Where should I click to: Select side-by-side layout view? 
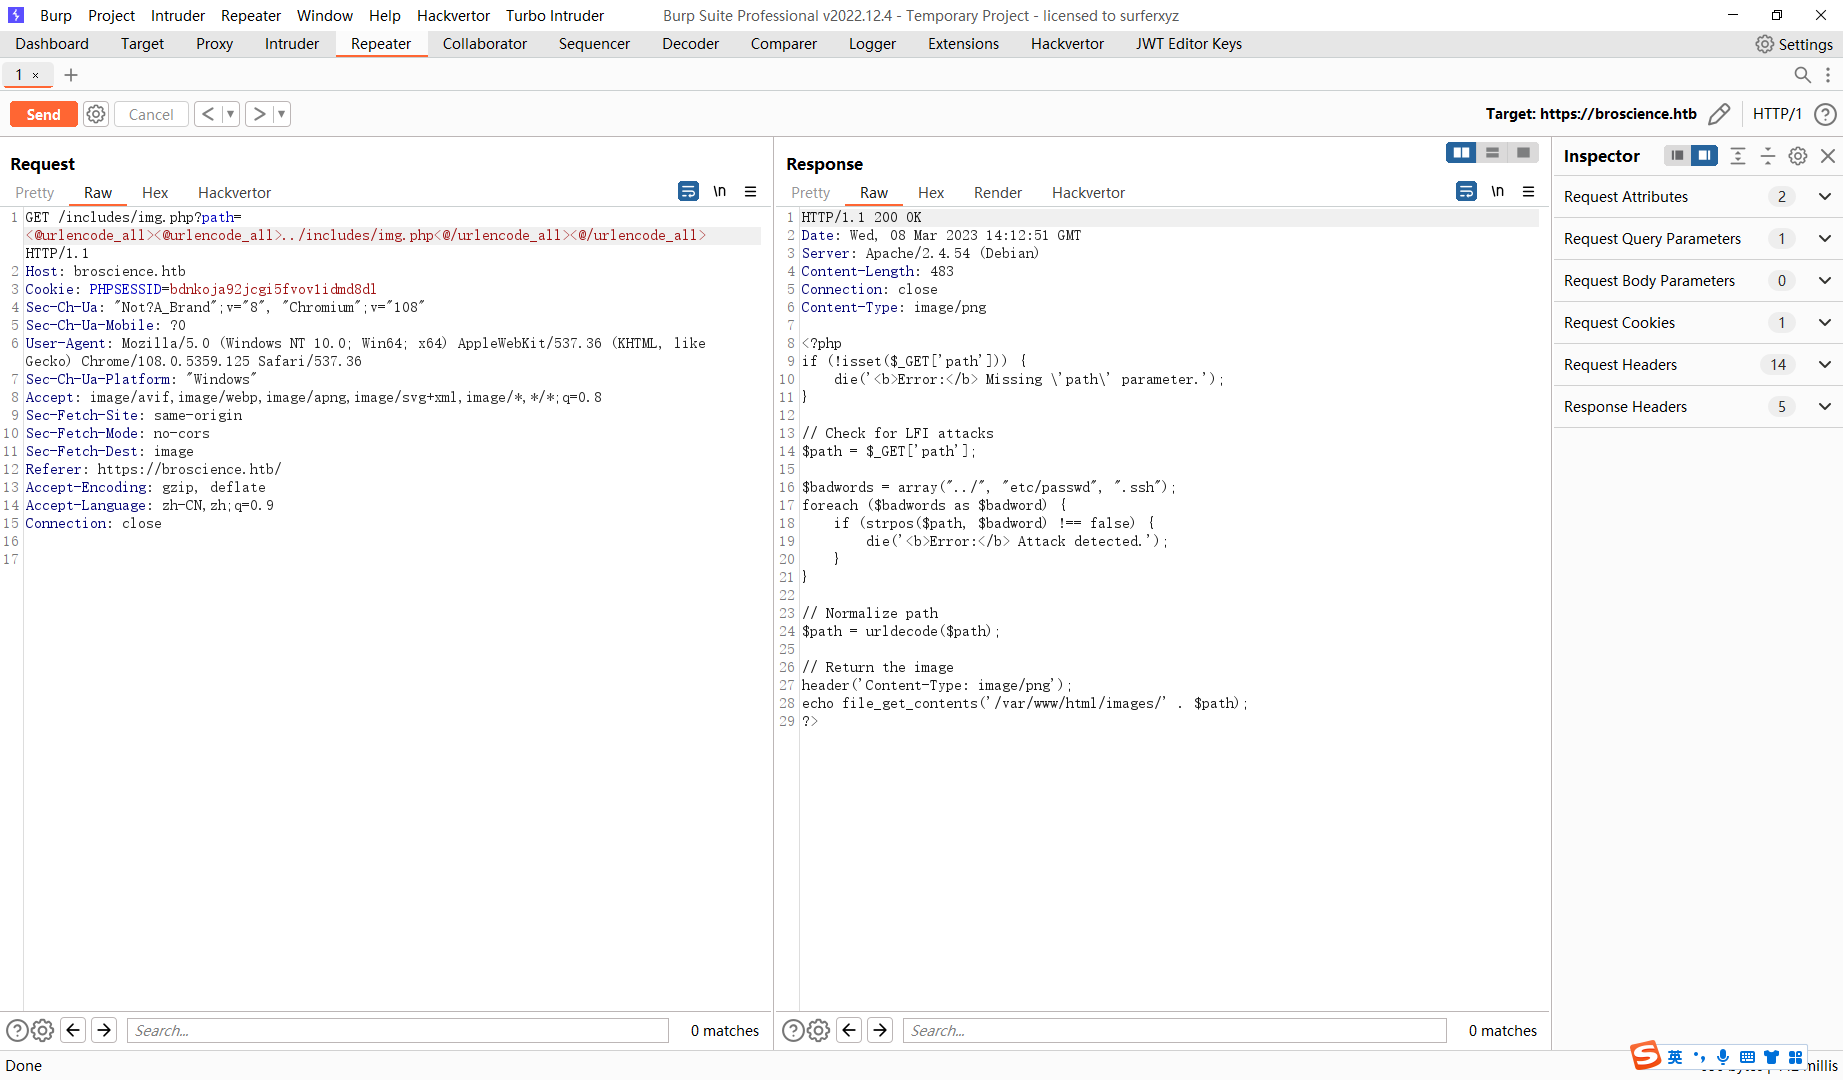point(1461,152)
